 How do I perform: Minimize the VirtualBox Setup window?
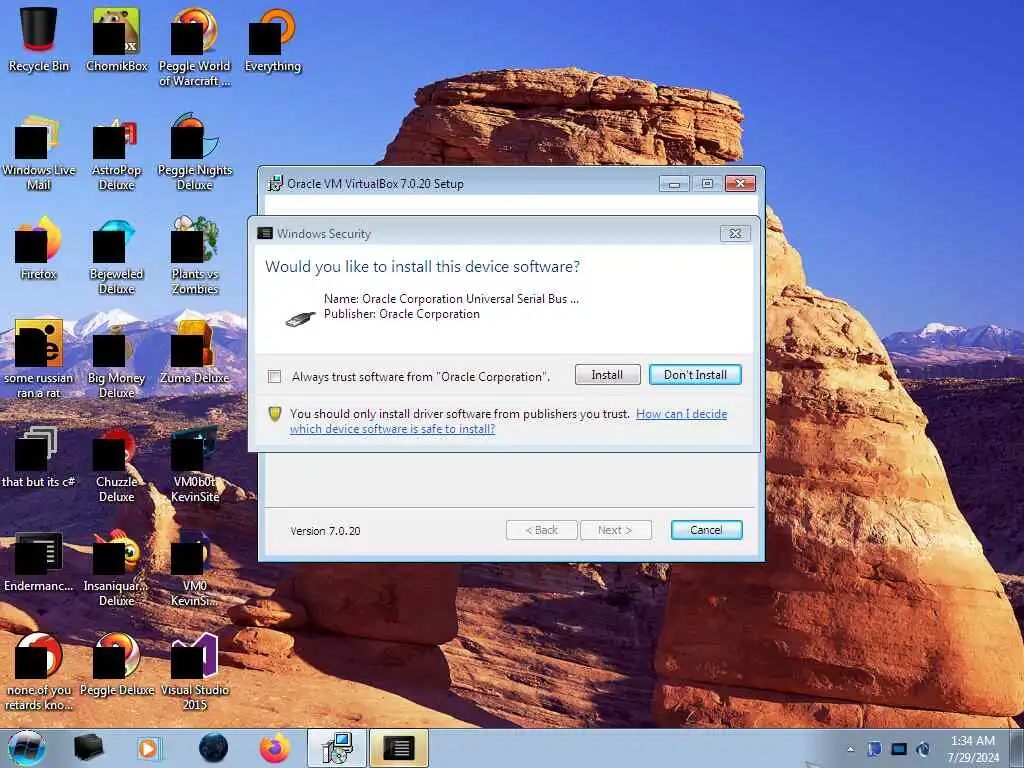click(x=675, y=184)
